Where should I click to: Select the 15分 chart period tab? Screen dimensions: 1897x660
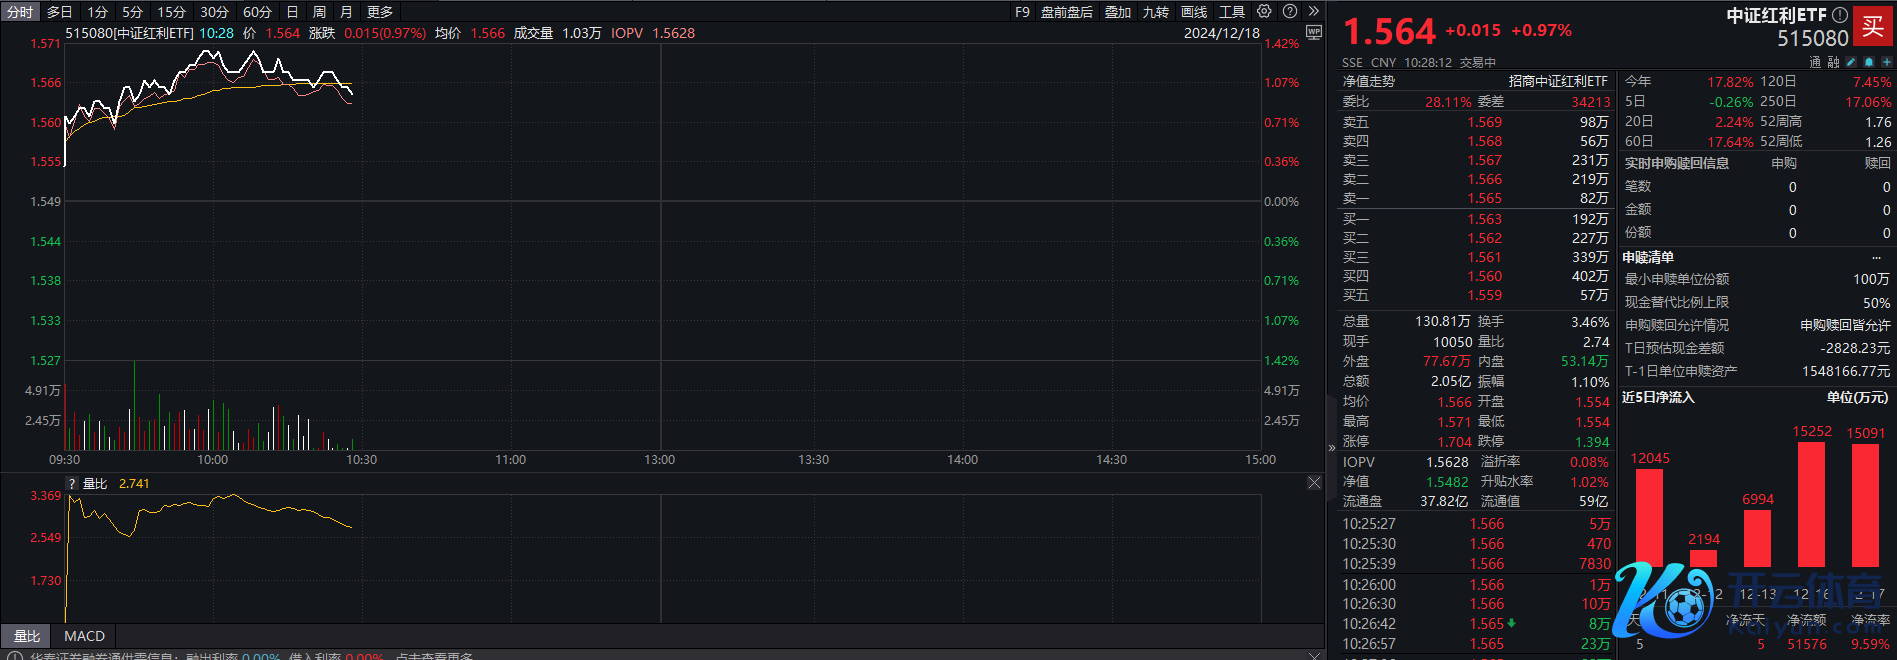click(171, 12)
